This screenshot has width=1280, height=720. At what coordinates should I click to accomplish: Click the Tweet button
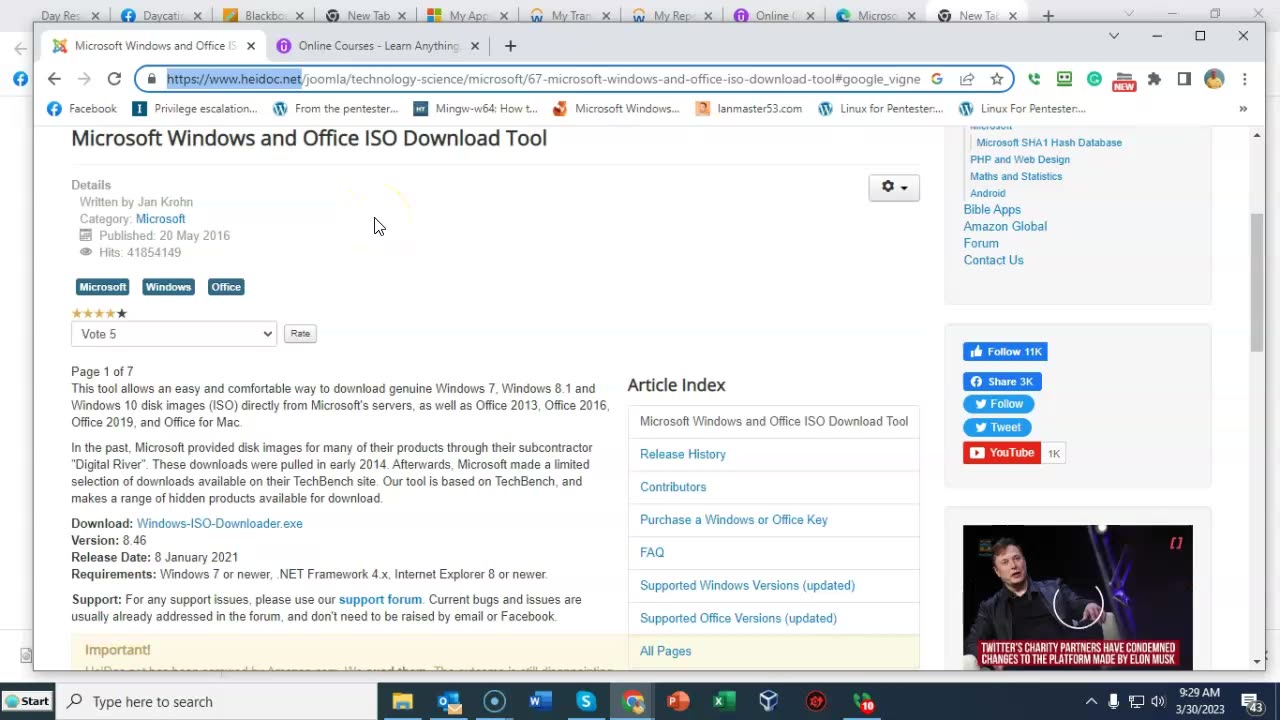[x=997, y=427]
